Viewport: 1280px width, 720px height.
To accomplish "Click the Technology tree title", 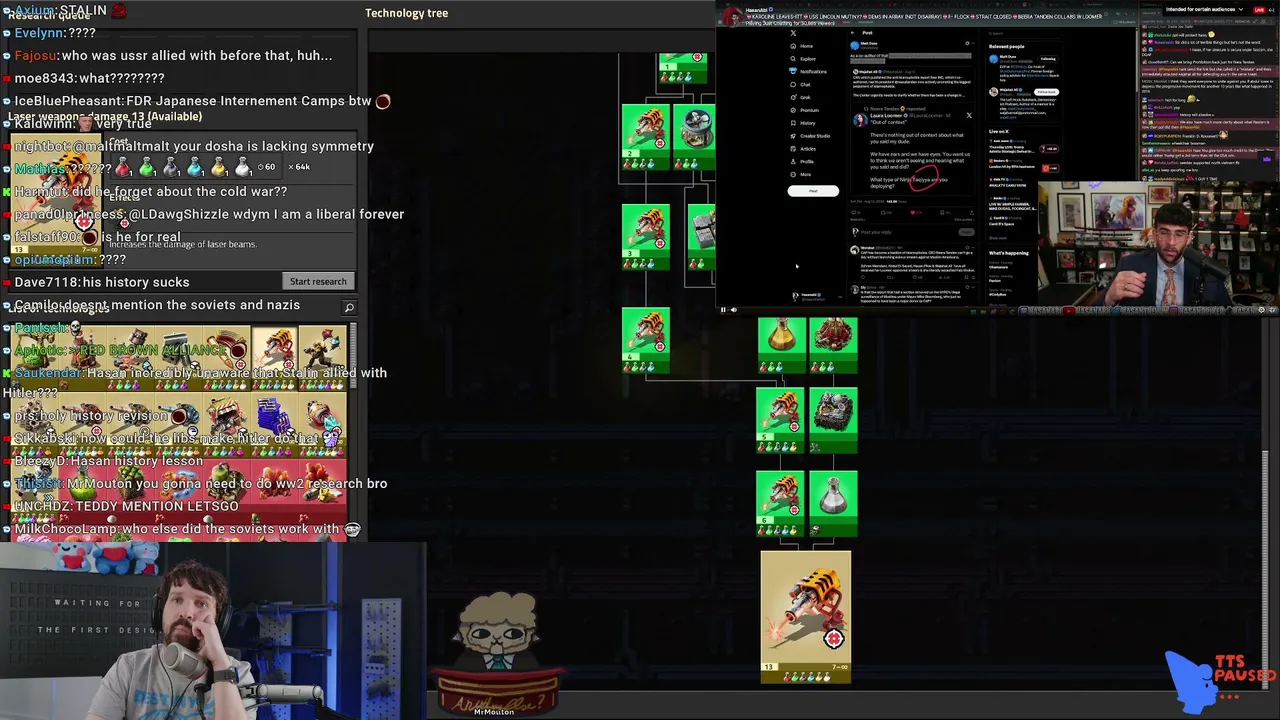I will click(x=406, y=13).
